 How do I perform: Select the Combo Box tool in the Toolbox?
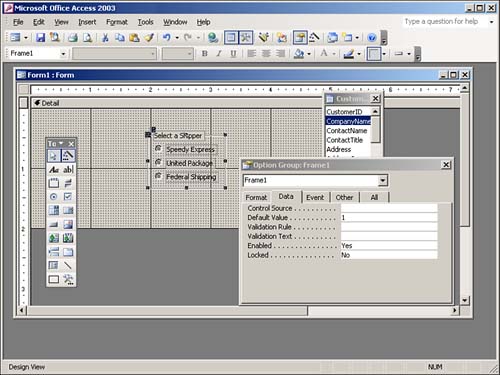click(x=54, y=210)
